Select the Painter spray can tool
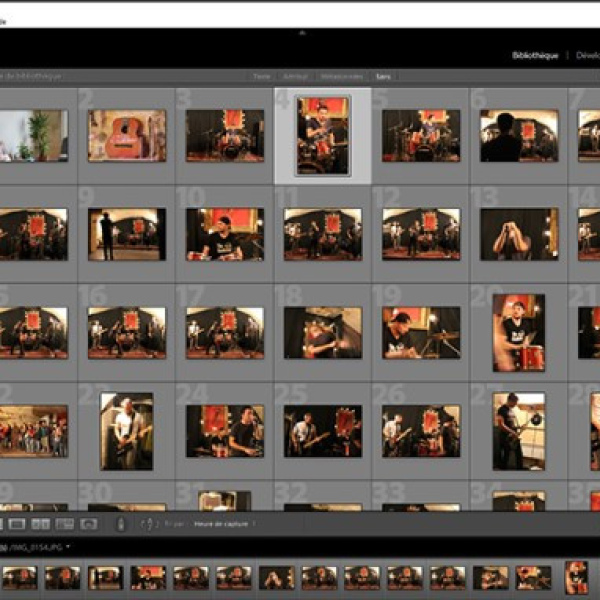The width and height of the screenshot is (600, 600). click(121, 523)
